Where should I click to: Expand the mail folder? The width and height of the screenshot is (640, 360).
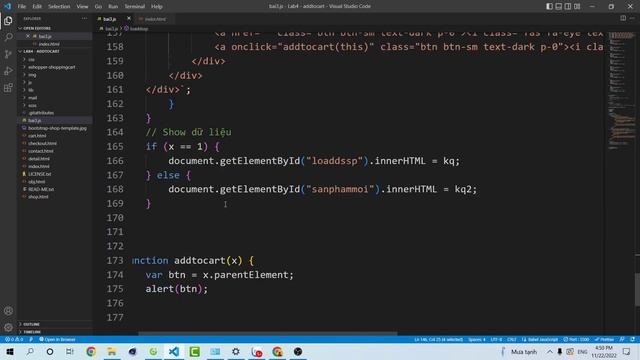coord(32,98)
